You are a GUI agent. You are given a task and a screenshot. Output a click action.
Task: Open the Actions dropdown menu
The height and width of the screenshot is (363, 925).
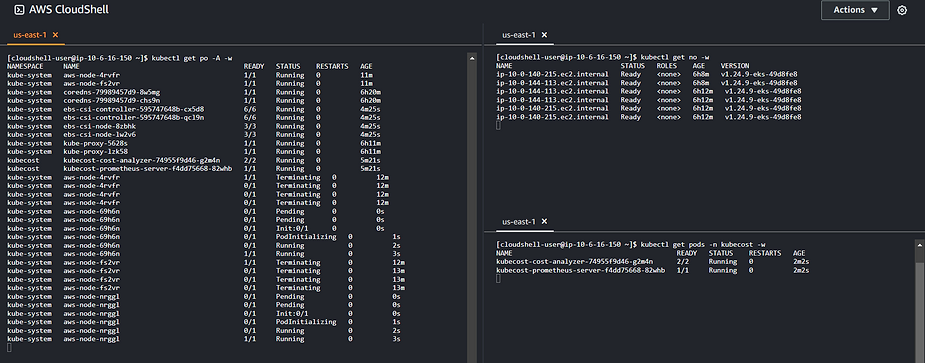click(855, 10)
